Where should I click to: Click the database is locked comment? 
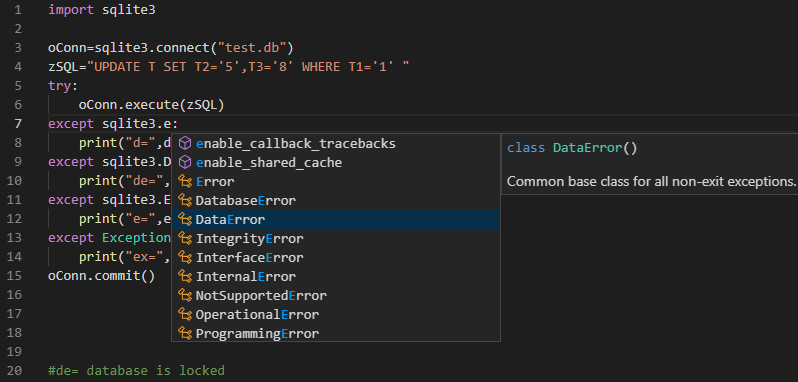click(136, 370)
